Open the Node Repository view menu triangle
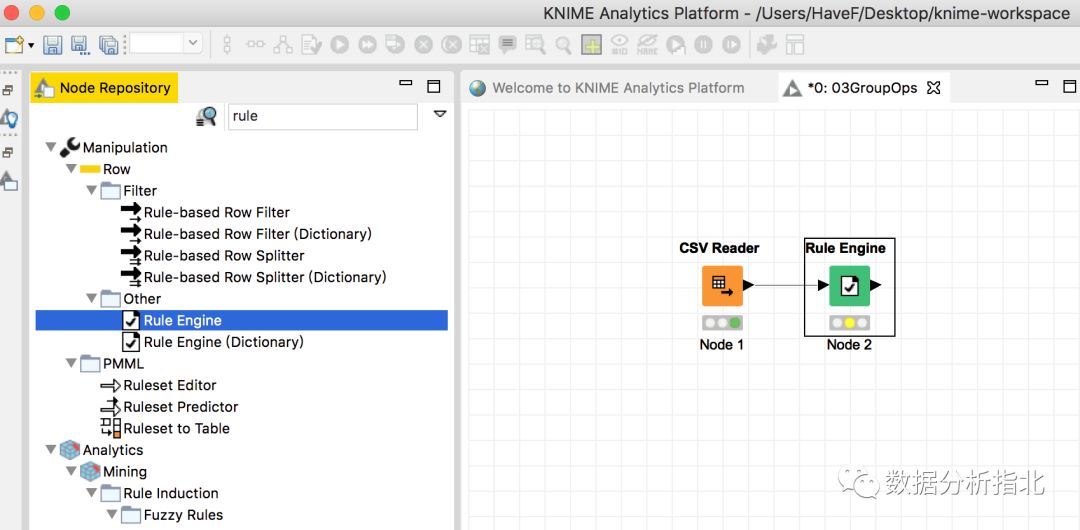 pos(440,114)
